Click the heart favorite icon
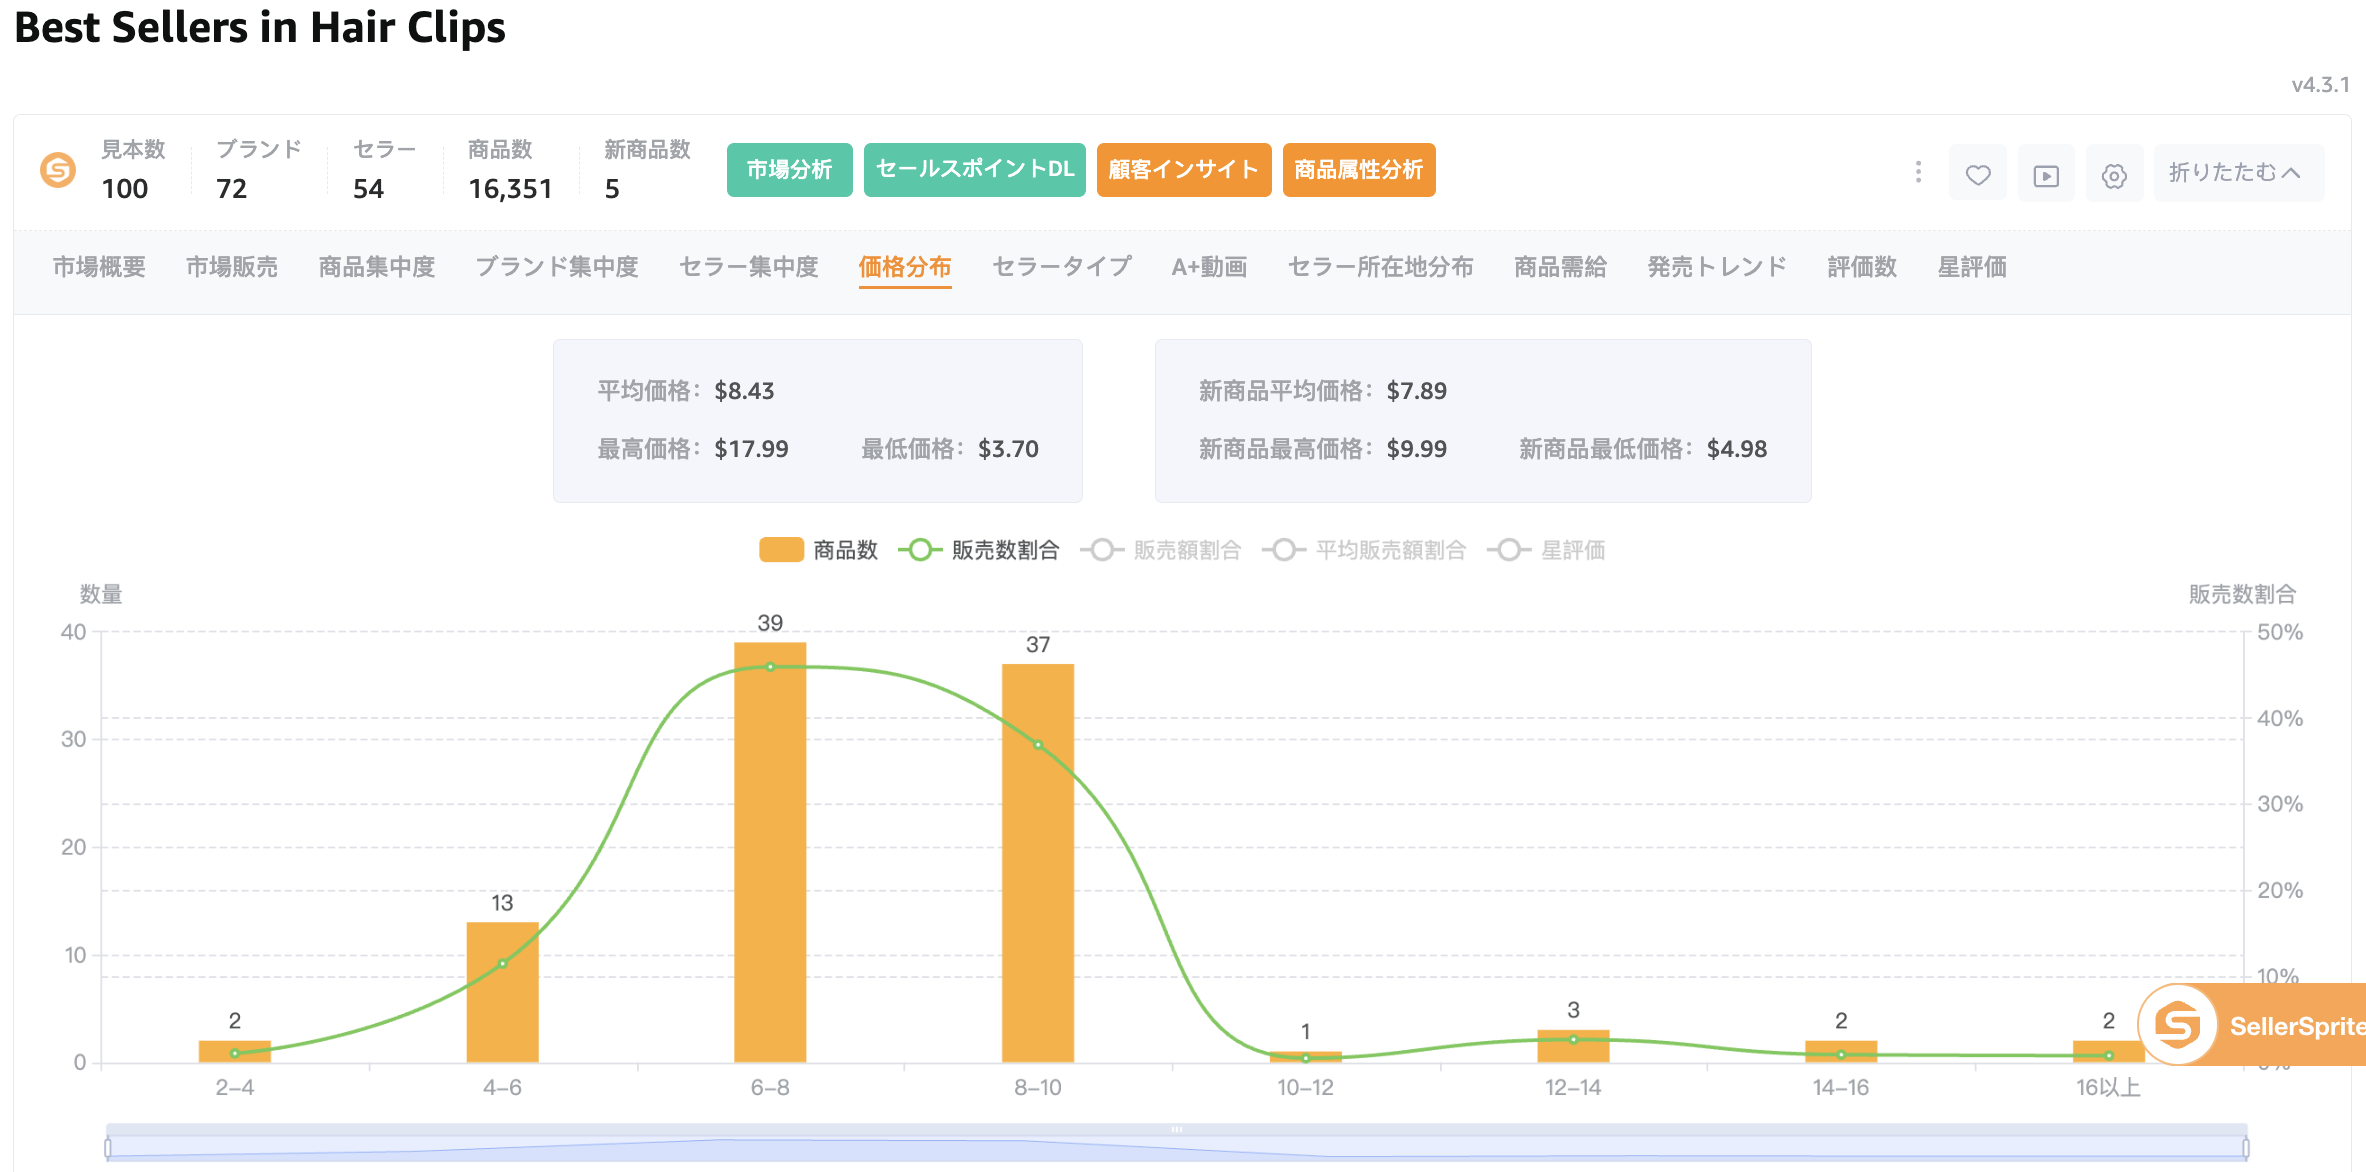 point(1977,174)
